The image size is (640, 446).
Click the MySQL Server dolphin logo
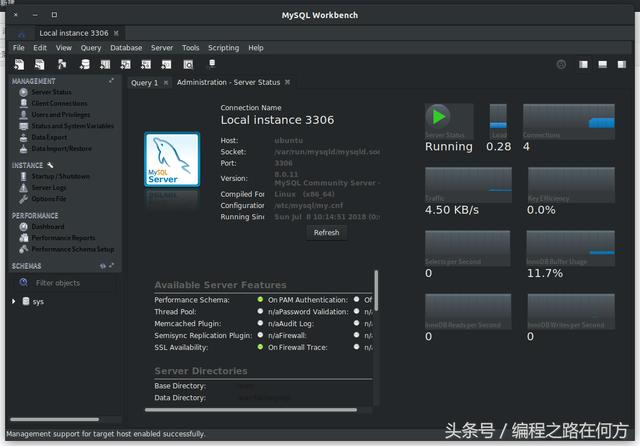[172, 160]
